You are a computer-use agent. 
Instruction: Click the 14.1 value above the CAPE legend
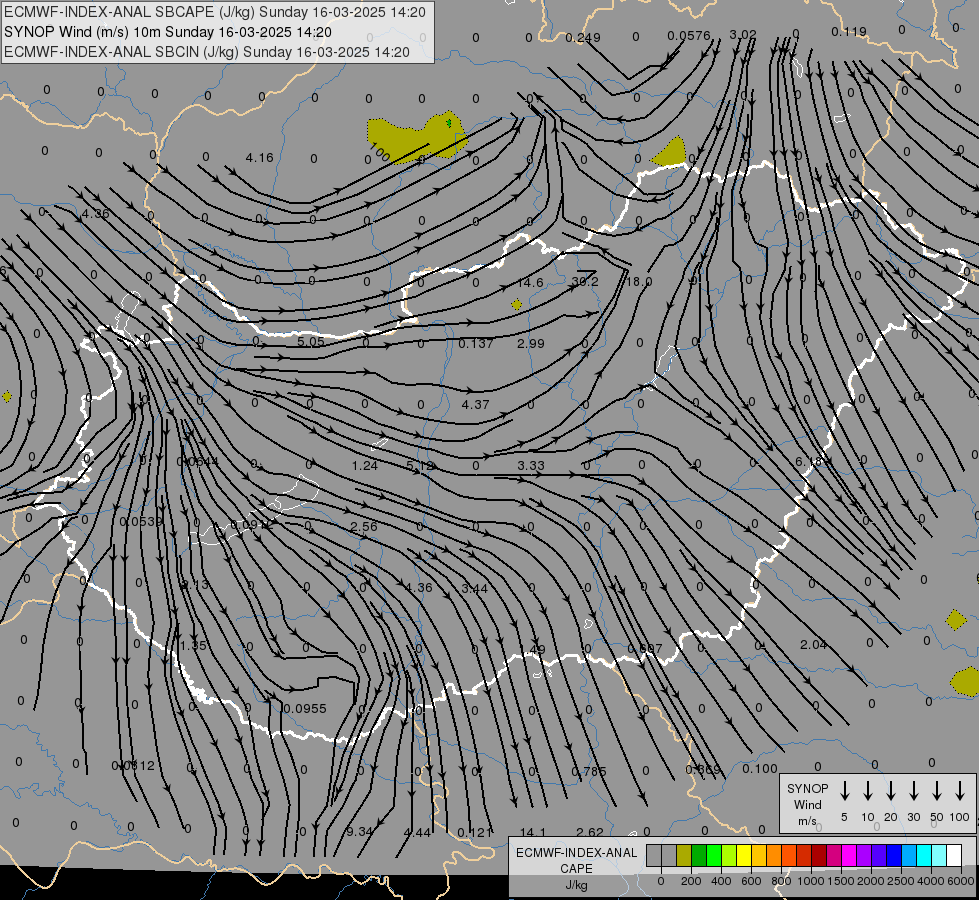tap(533, 833)
